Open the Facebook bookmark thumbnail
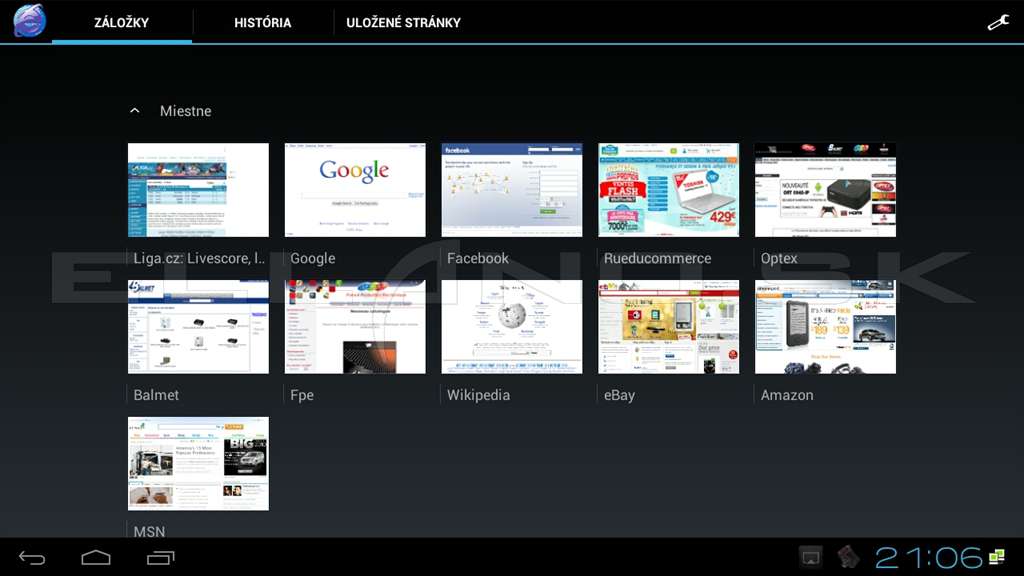This screenshot has width=1024, height=576. [x=512, y=190]
